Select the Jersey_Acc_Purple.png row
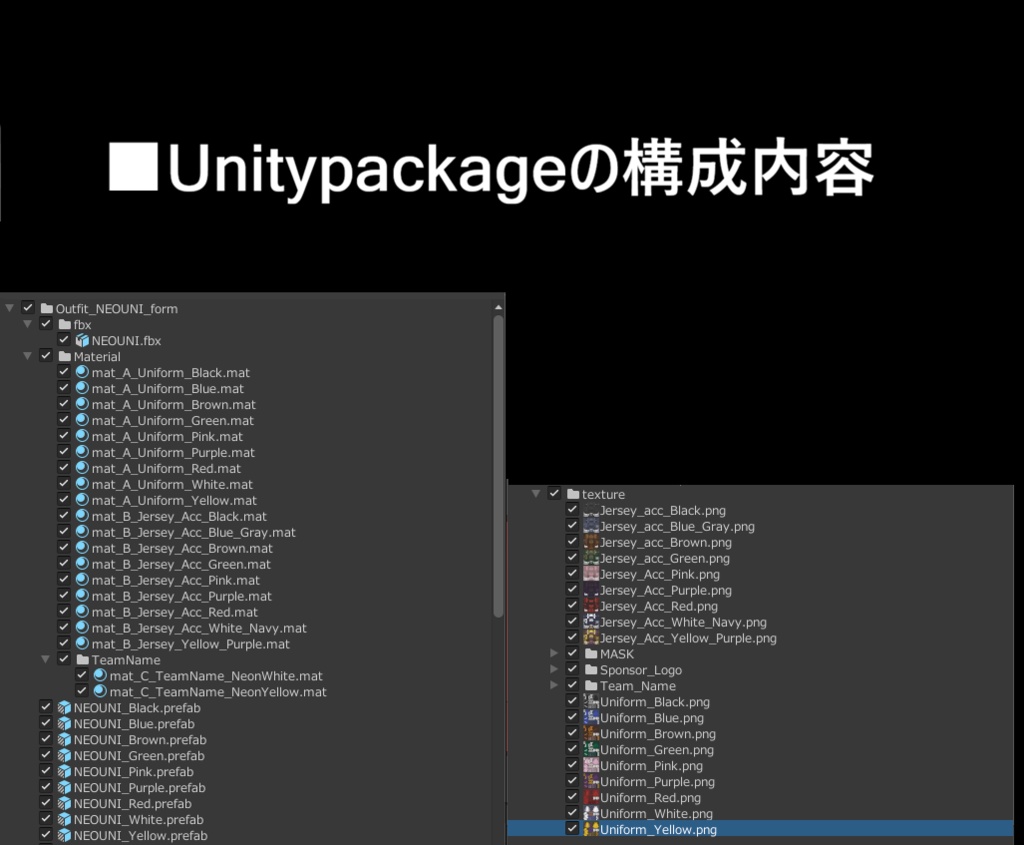The height and width of the screenshot is (845, 1024). (761, 590)
